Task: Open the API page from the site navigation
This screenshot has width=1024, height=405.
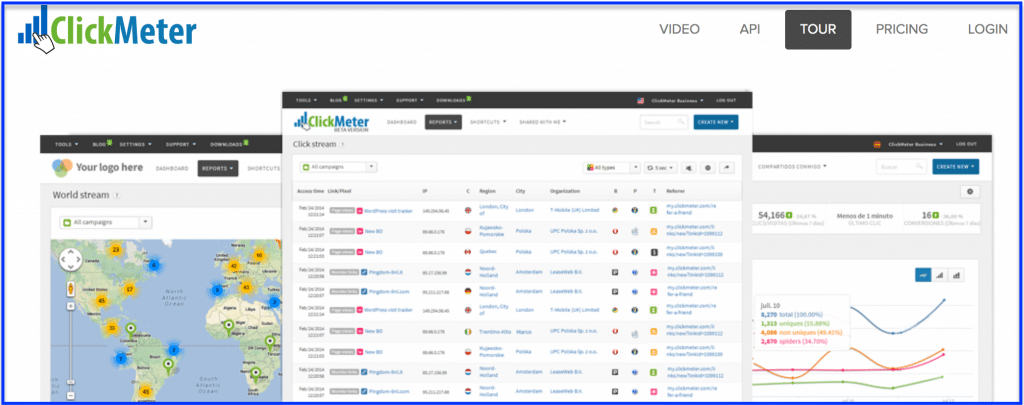Action: [750, 29]
